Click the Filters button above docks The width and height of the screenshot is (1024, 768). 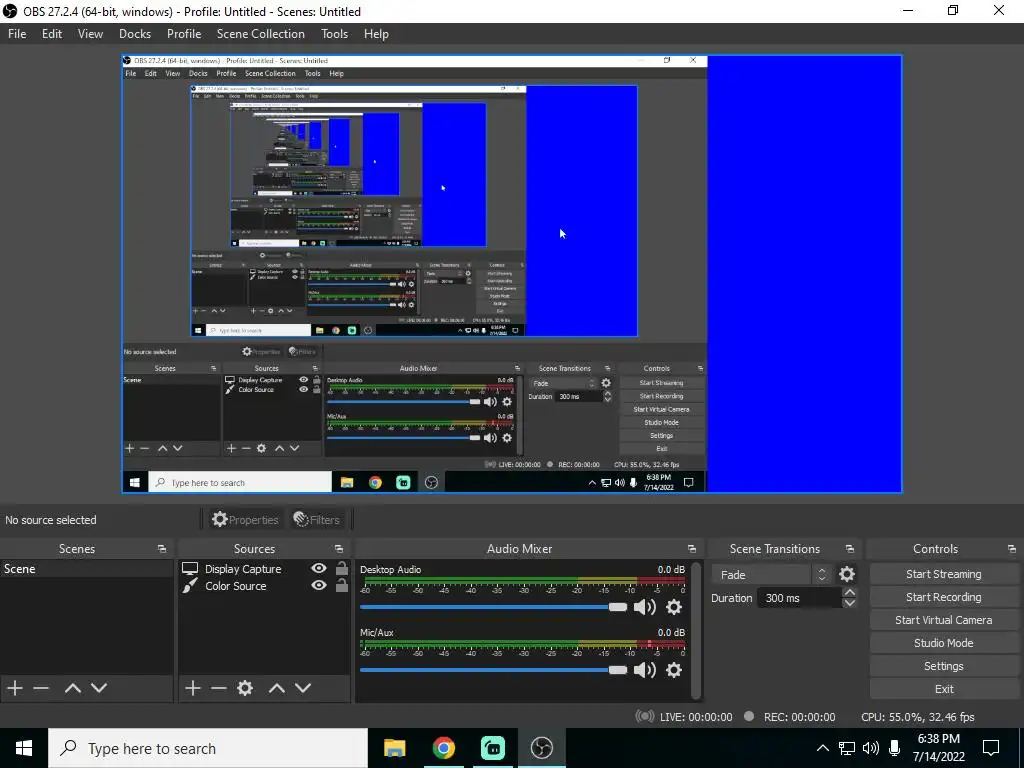(317, 520)
